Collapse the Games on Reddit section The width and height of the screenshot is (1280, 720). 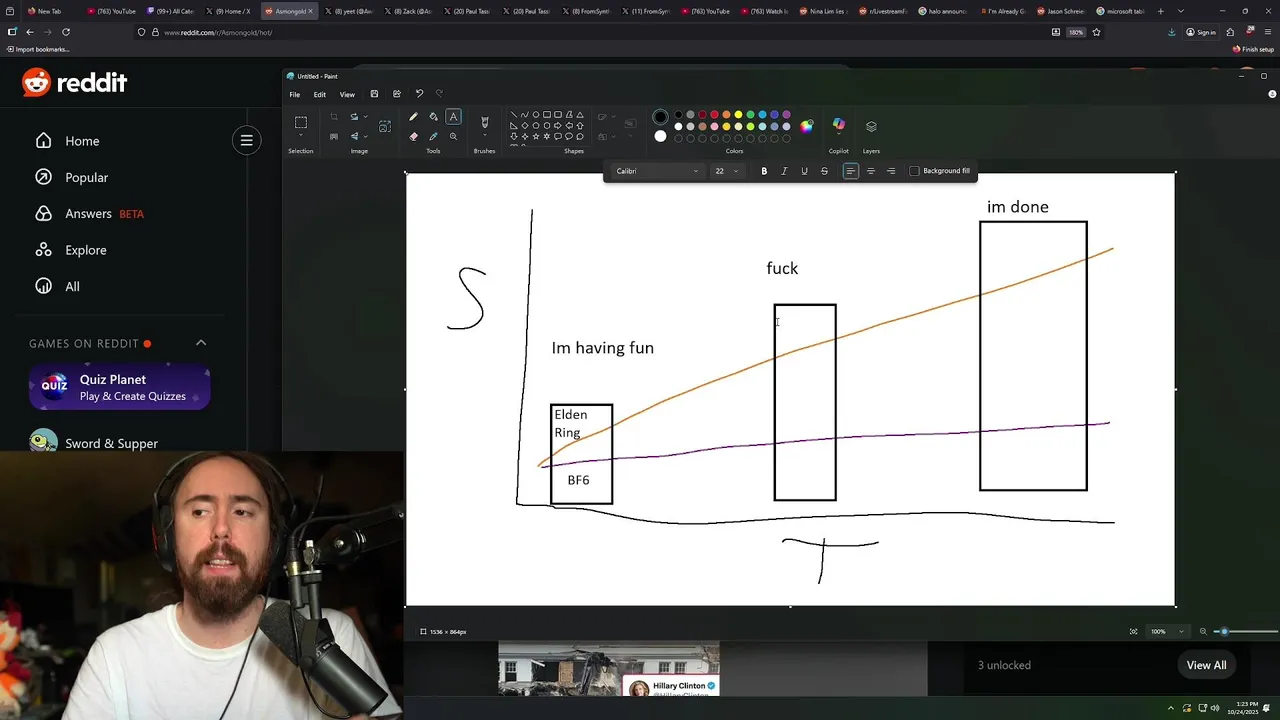(201, 343)
